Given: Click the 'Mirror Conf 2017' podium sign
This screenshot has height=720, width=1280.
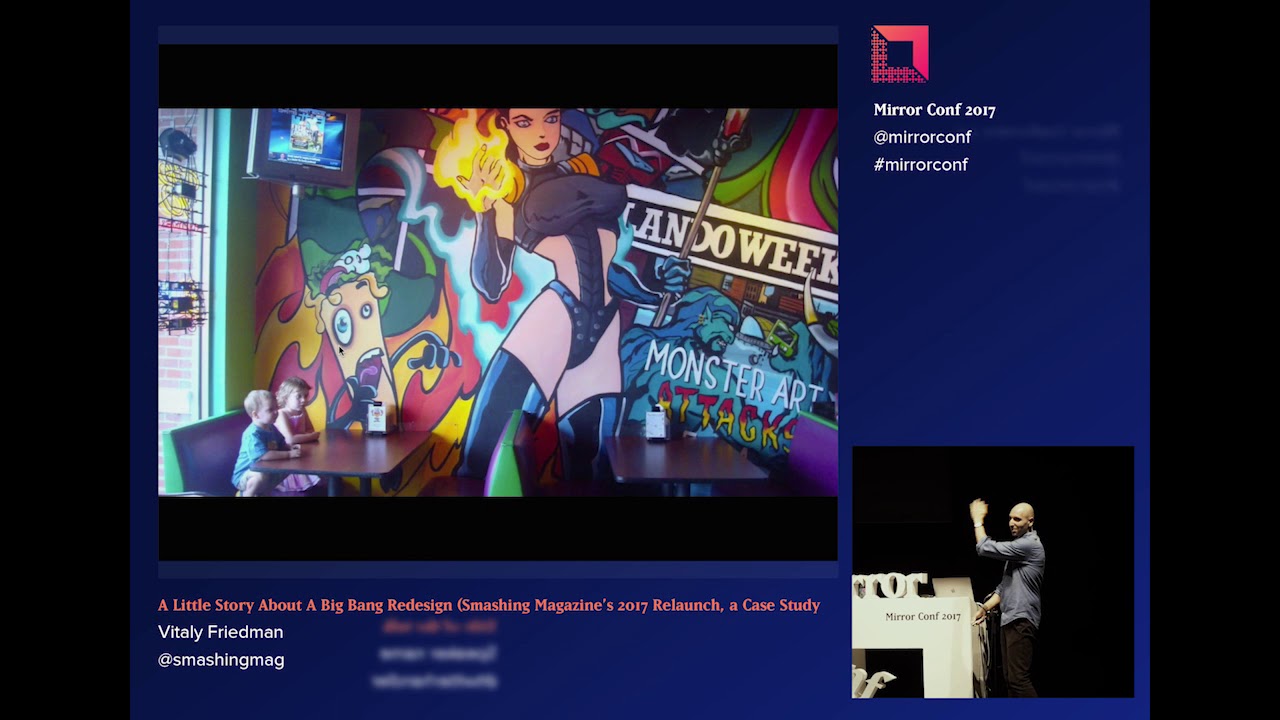Looking at the screenshot, I should tap(922, 616).
